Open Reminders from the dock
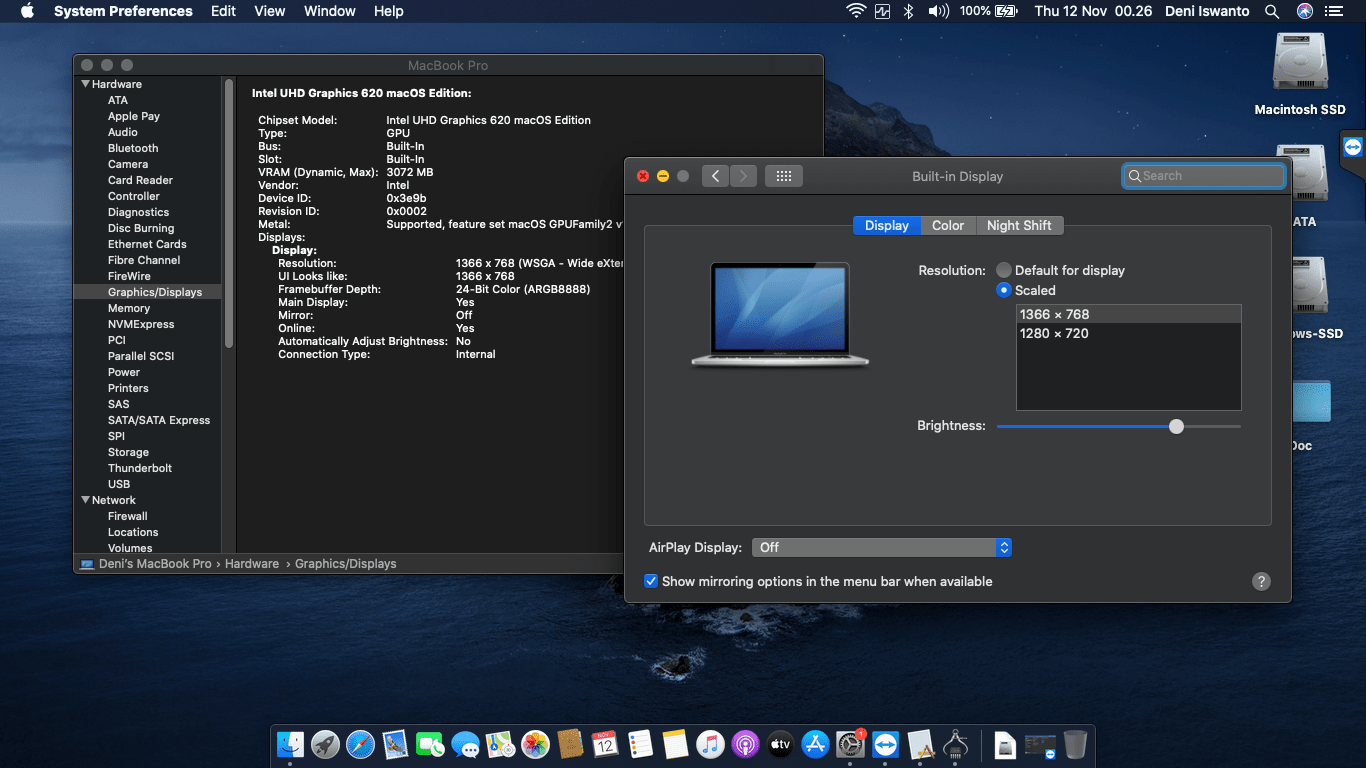 pos(640,744)
